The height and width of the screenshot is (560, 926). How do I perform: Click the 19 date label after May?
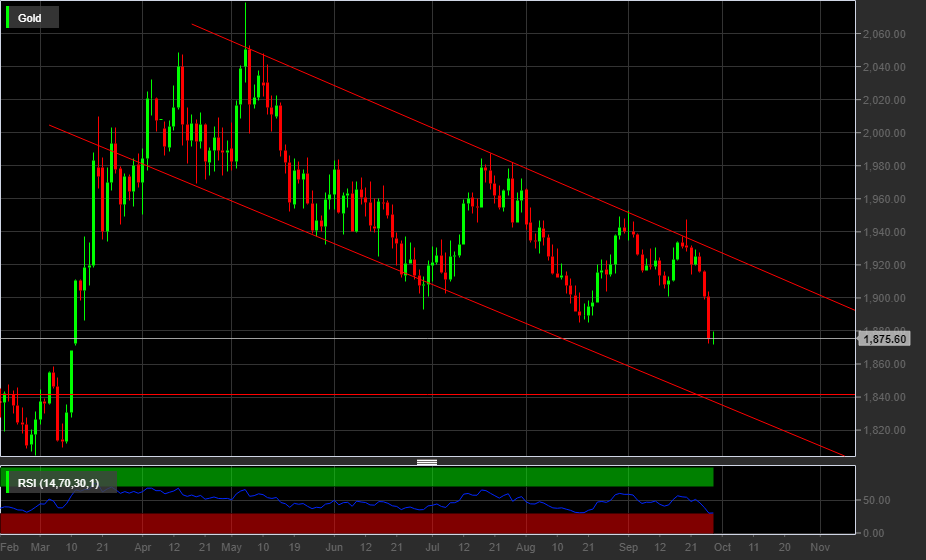294,548
